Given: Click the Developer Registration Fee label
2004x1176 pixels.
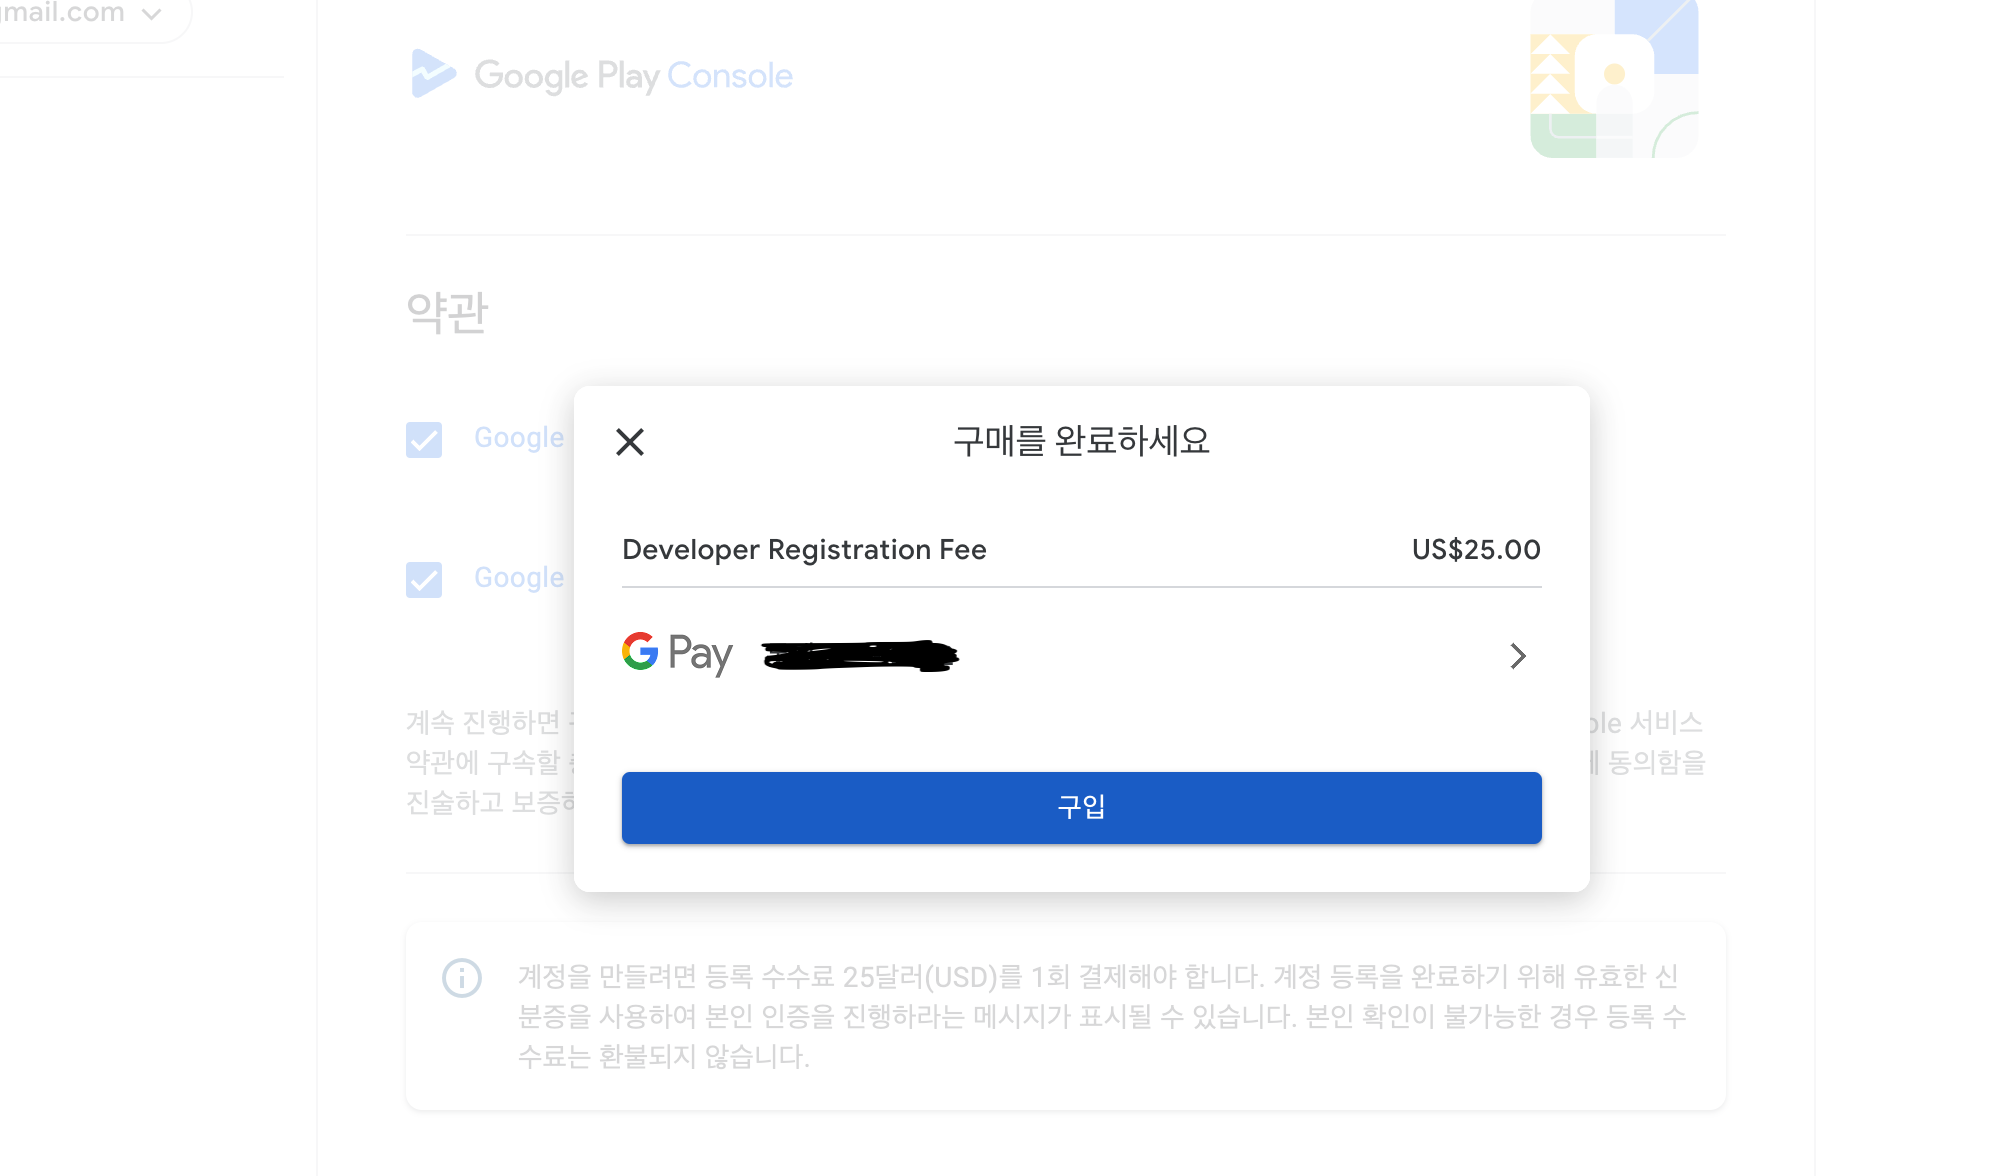Looking at the screenshot, I should pos(804,550).
